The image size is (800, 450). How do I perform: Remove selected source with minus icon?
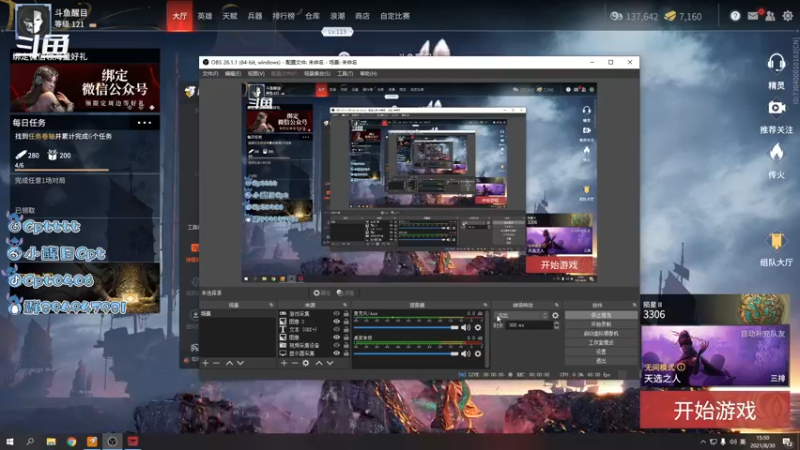tap(294, 363)
